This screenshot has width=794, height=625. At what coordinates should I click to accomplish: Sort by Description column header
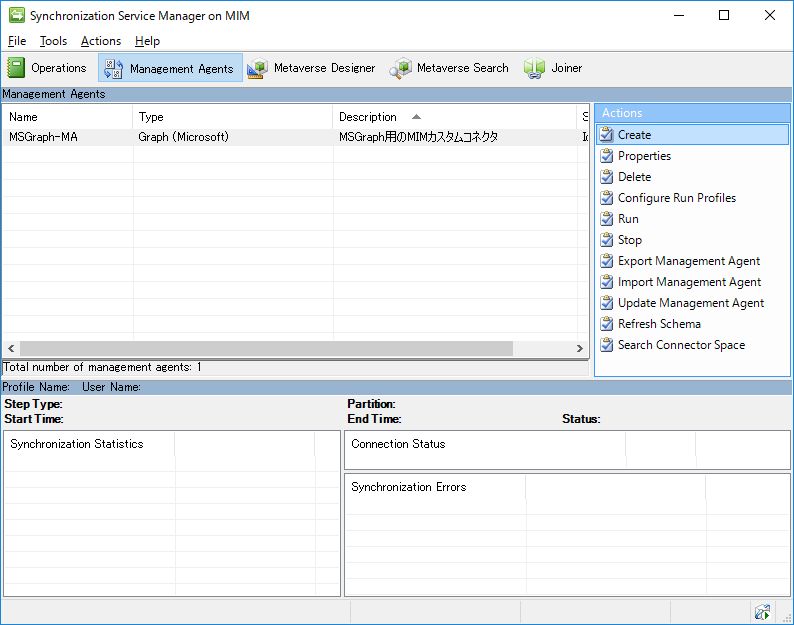click(368, 117)
